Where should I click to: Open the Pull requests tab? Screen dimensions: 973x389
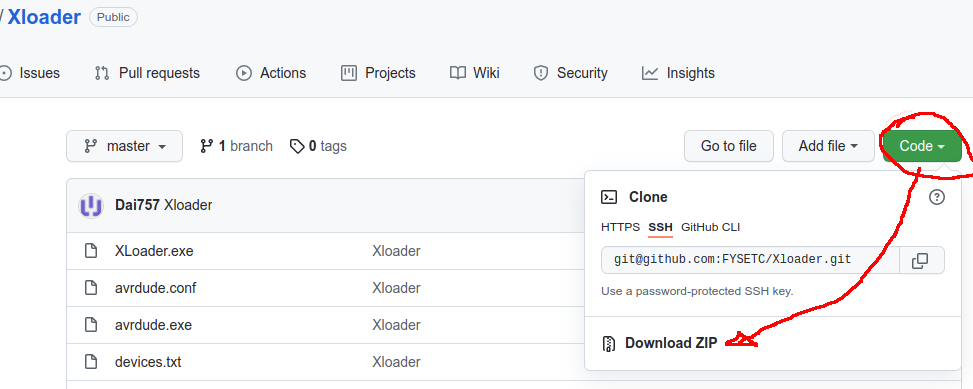[147, 73]
